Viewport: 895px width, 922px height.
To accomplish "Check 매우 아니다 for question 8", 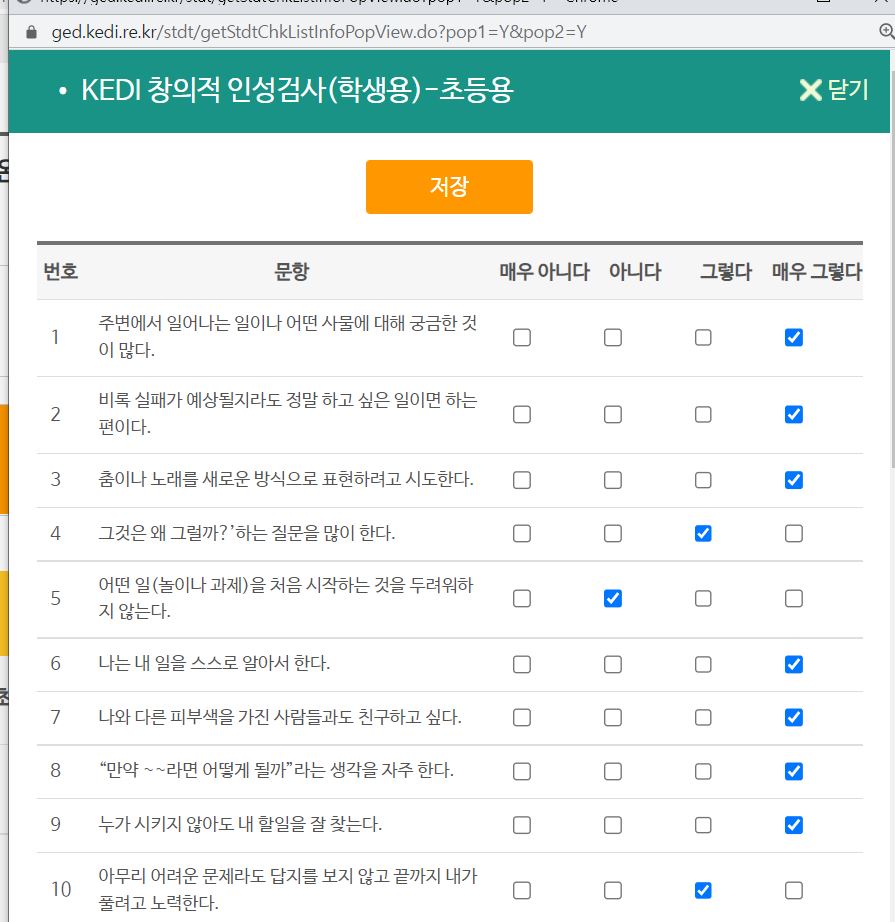I will point(522,771).
